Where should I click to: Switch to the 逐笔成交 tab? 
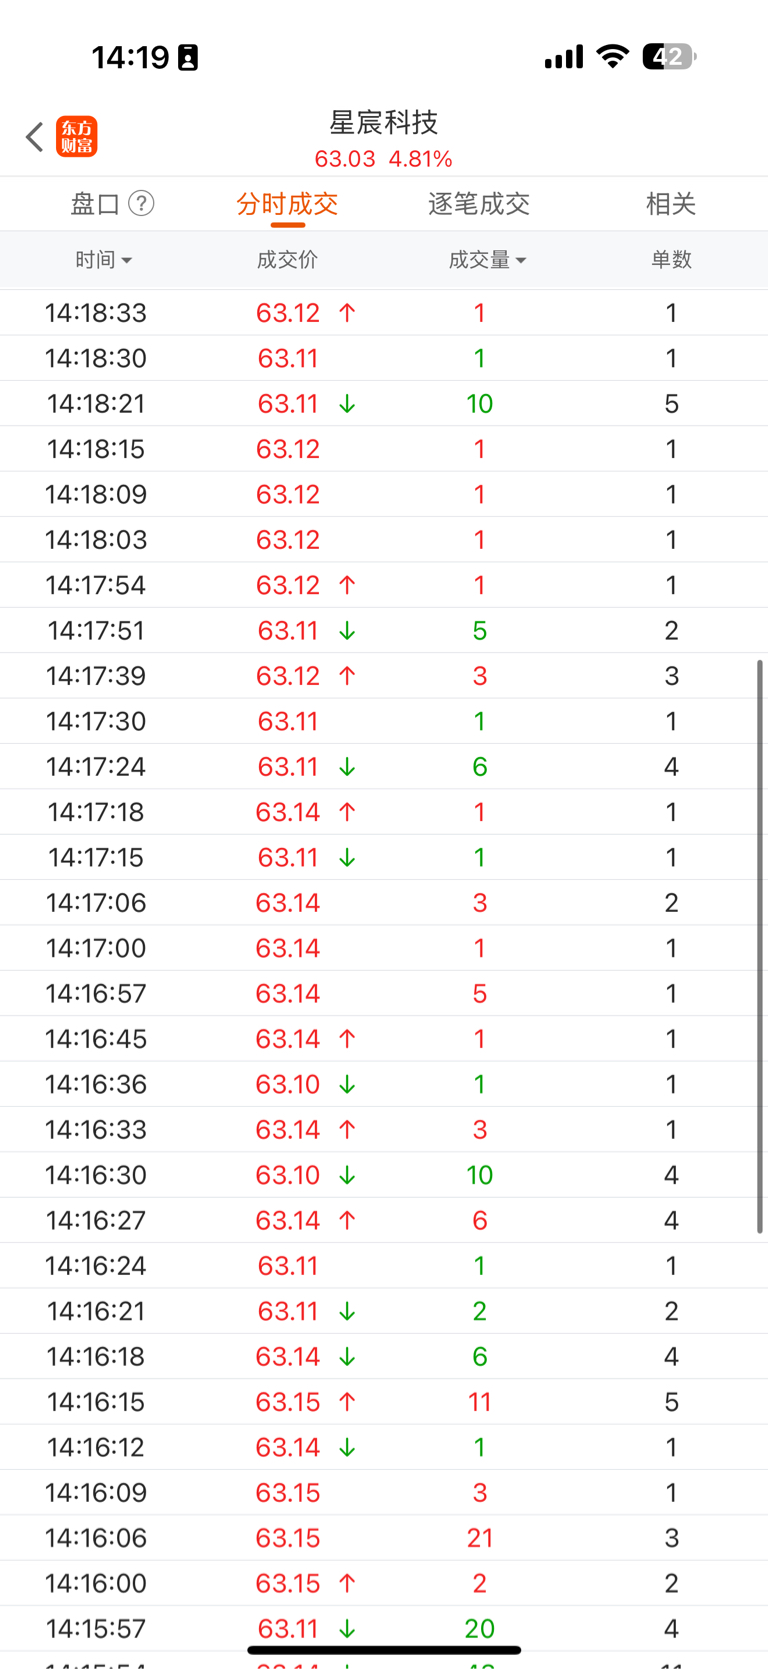[479, 204]
